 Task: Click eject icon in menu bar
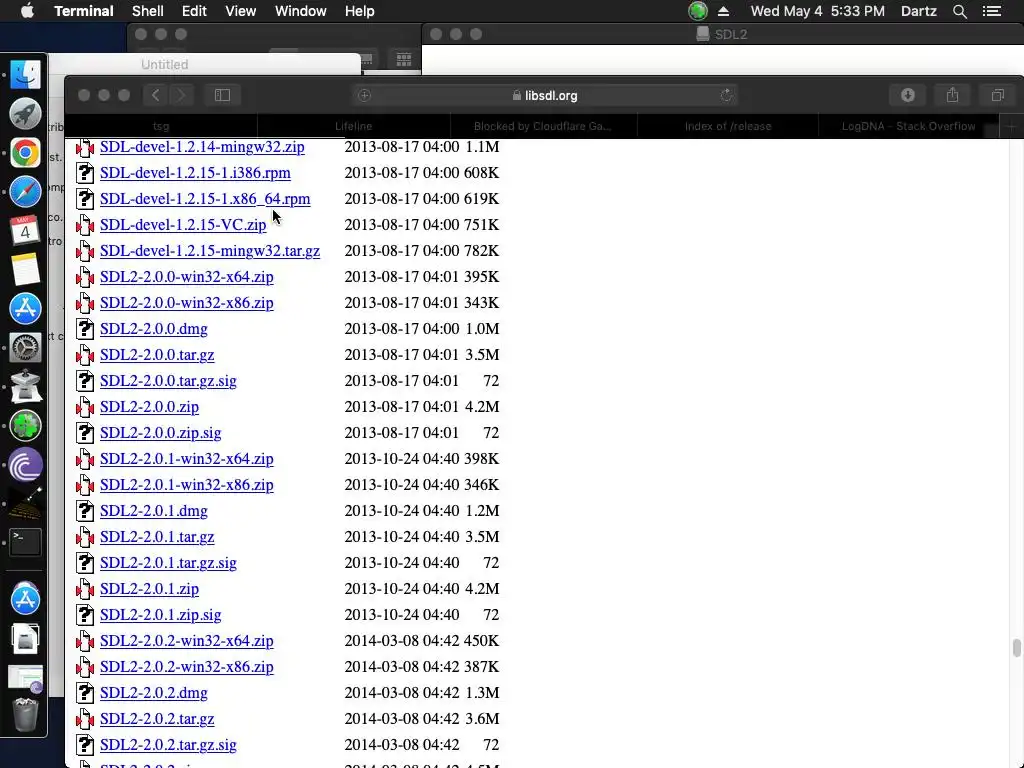[x=724, y=11]
